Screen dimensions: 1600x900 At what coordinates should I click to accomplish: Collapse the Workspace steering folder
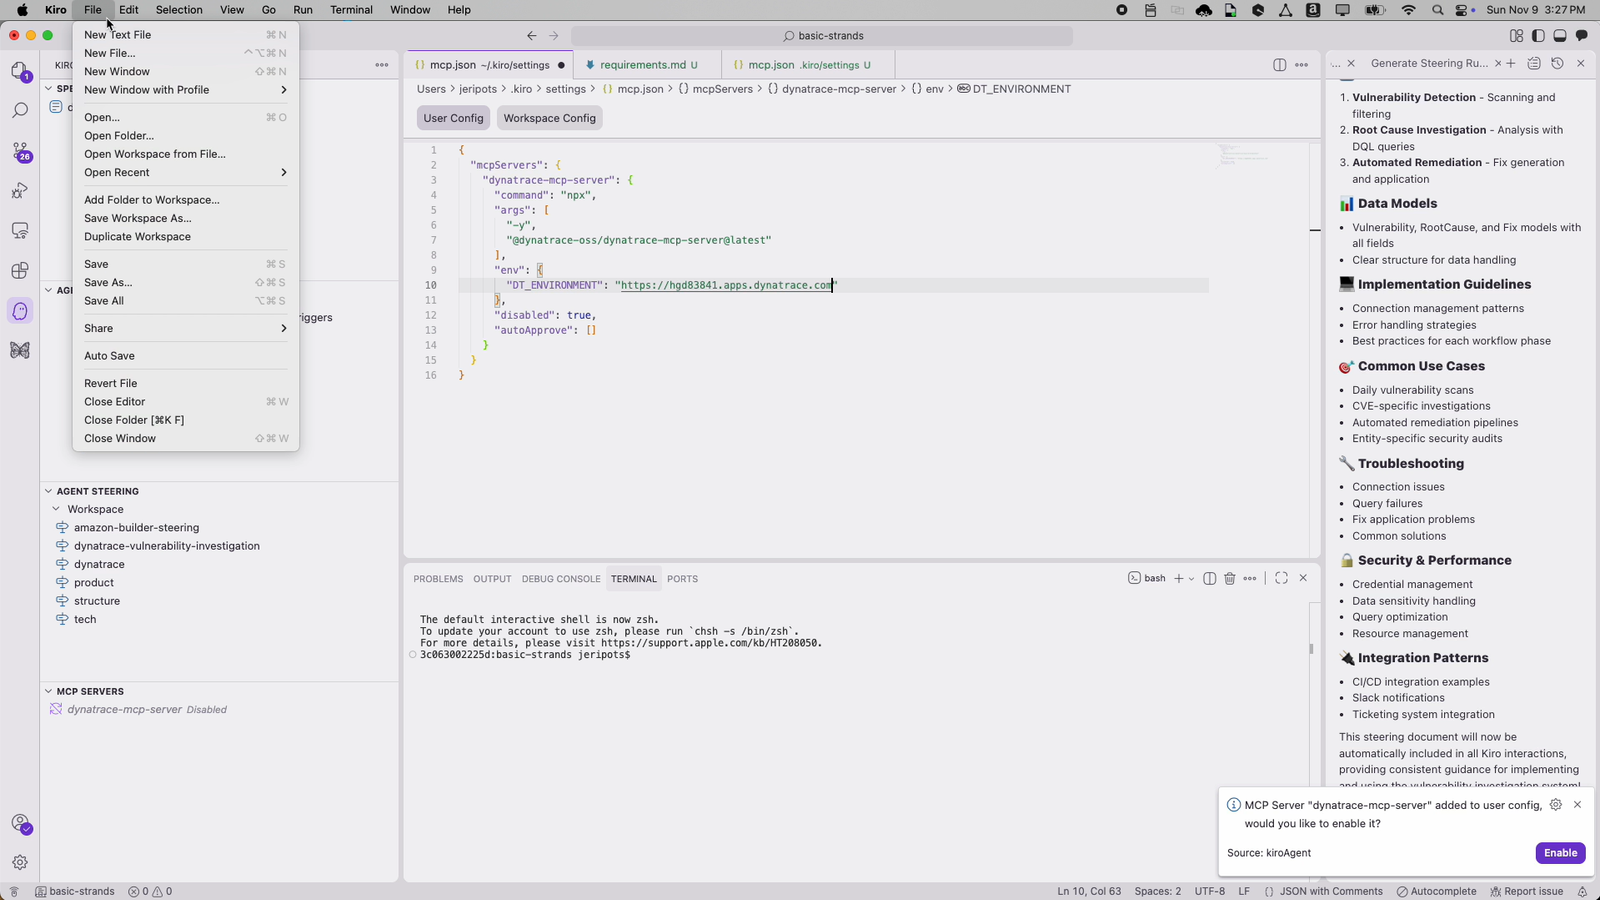click(57, 509)
